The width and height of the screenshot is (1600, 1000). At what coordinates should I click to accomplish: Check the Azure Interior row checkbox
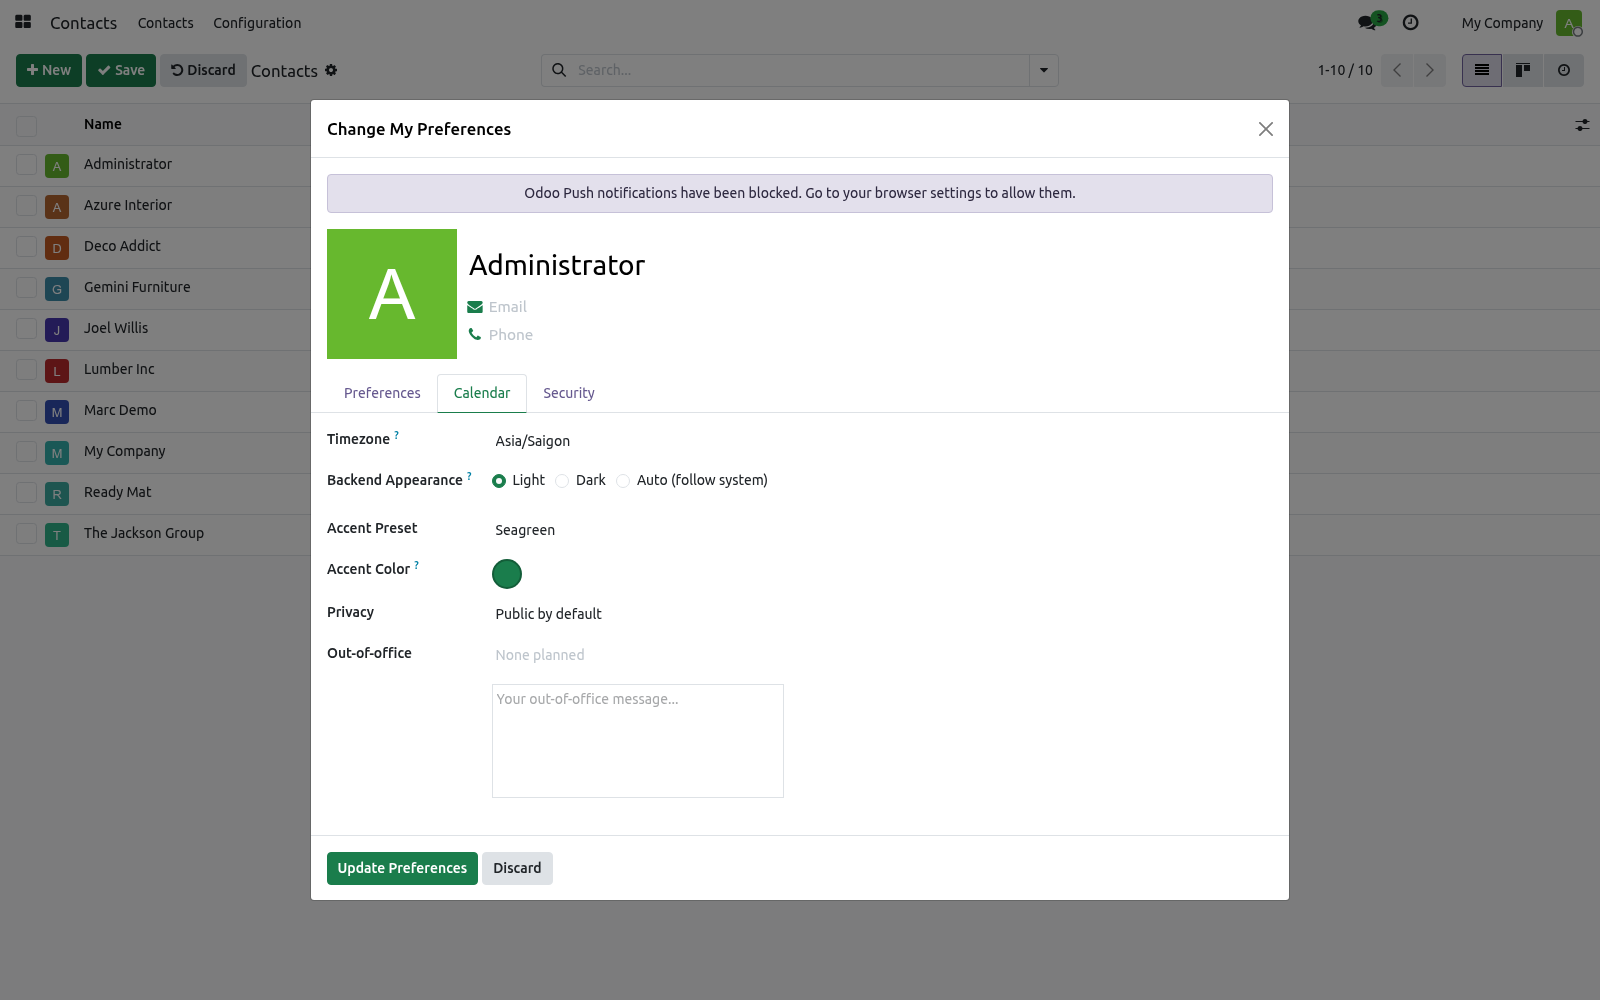[27, 206]
